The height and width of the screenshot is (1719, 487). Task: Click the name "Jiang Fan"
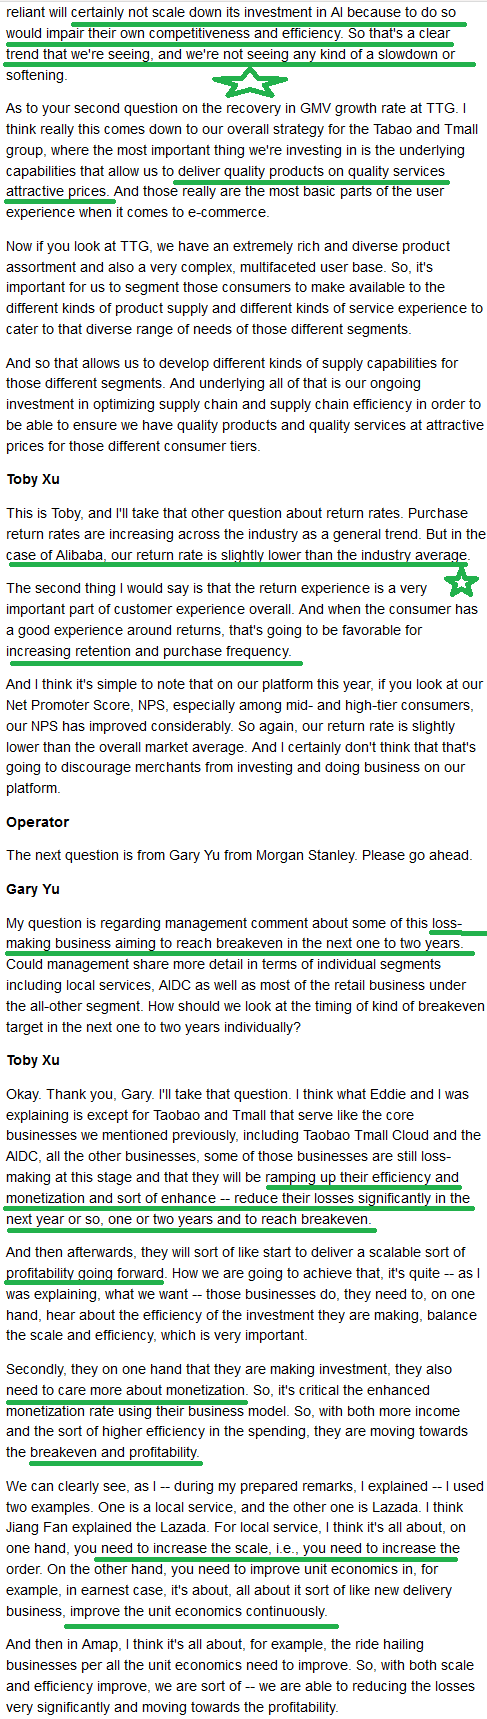(x=37, y=1549)
